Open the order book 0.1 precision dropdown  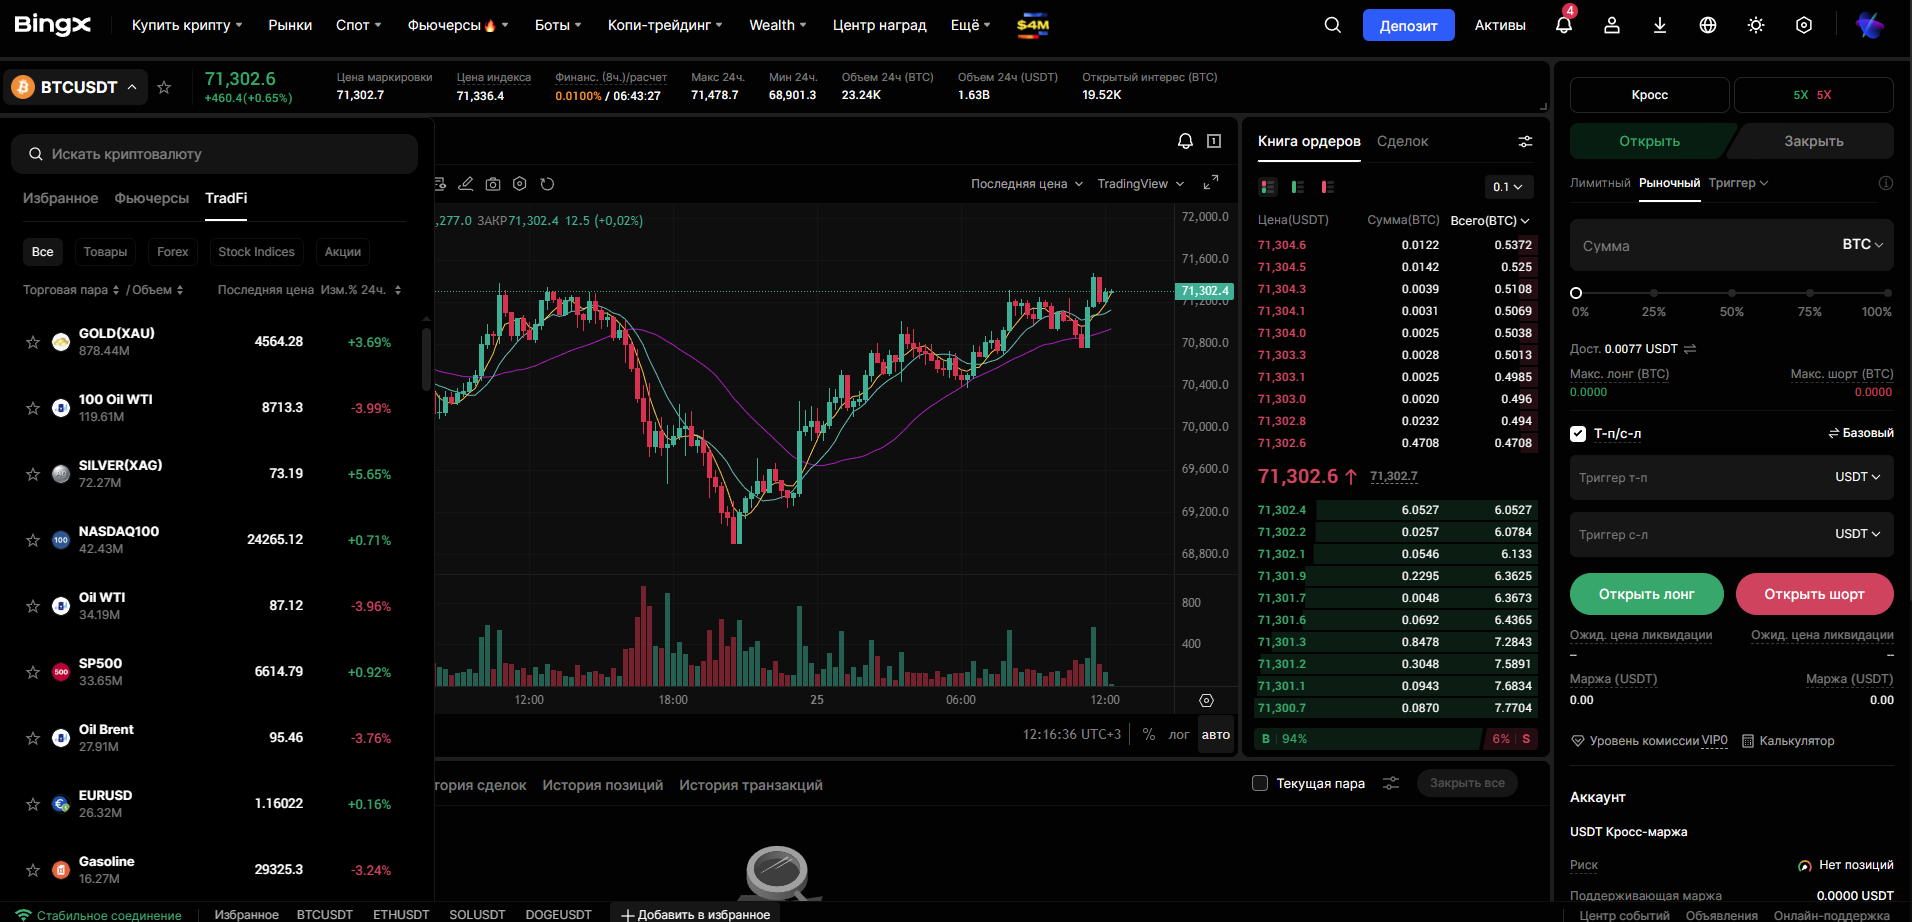pyautogui.click(x=1507, y=187)
